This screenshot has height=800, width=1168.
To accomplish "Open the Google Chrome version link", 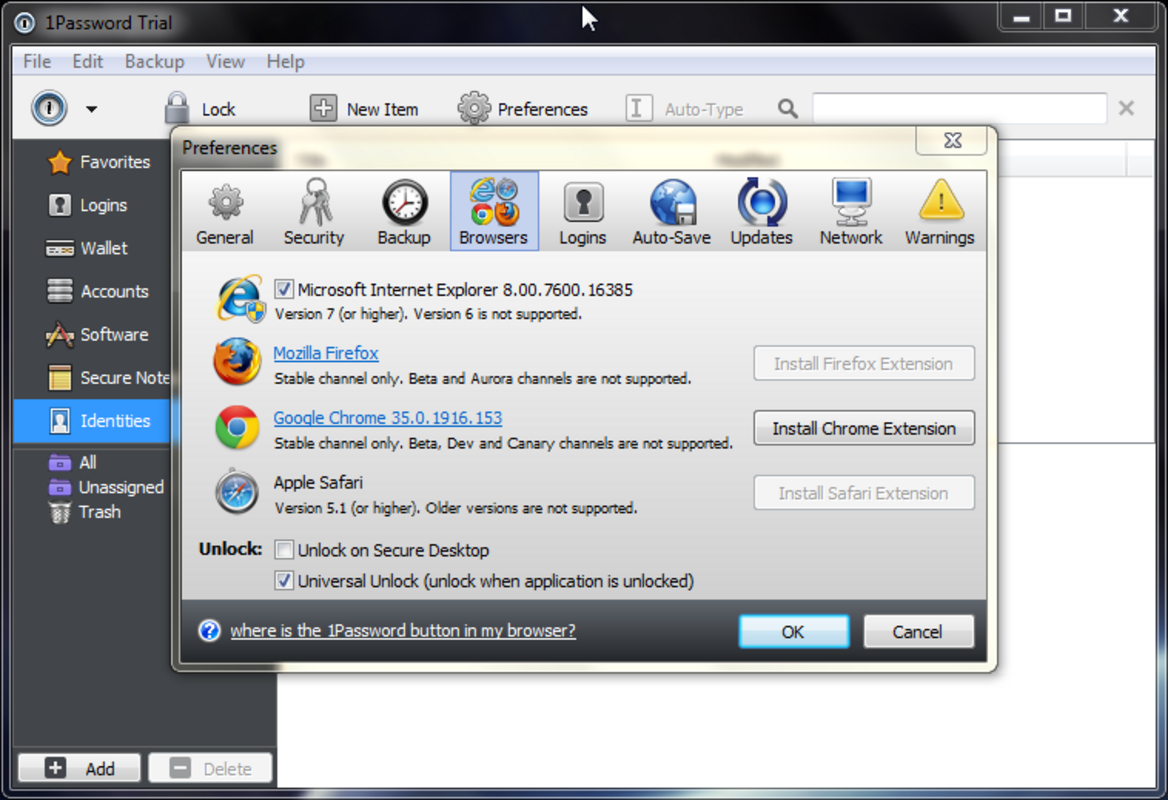I will pyautogui.click(x=387, y=417).
